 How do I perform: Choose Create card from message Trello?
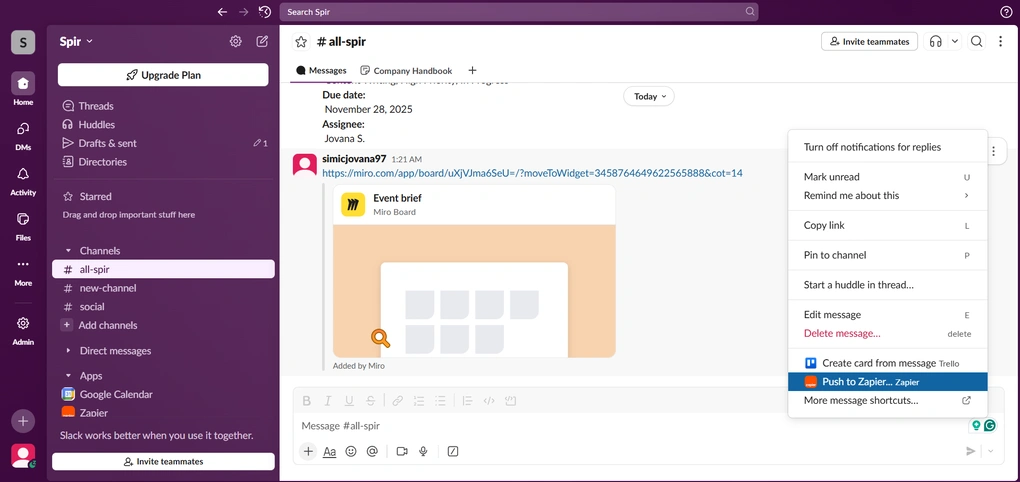pyautogui.click(x=887, y=363)
